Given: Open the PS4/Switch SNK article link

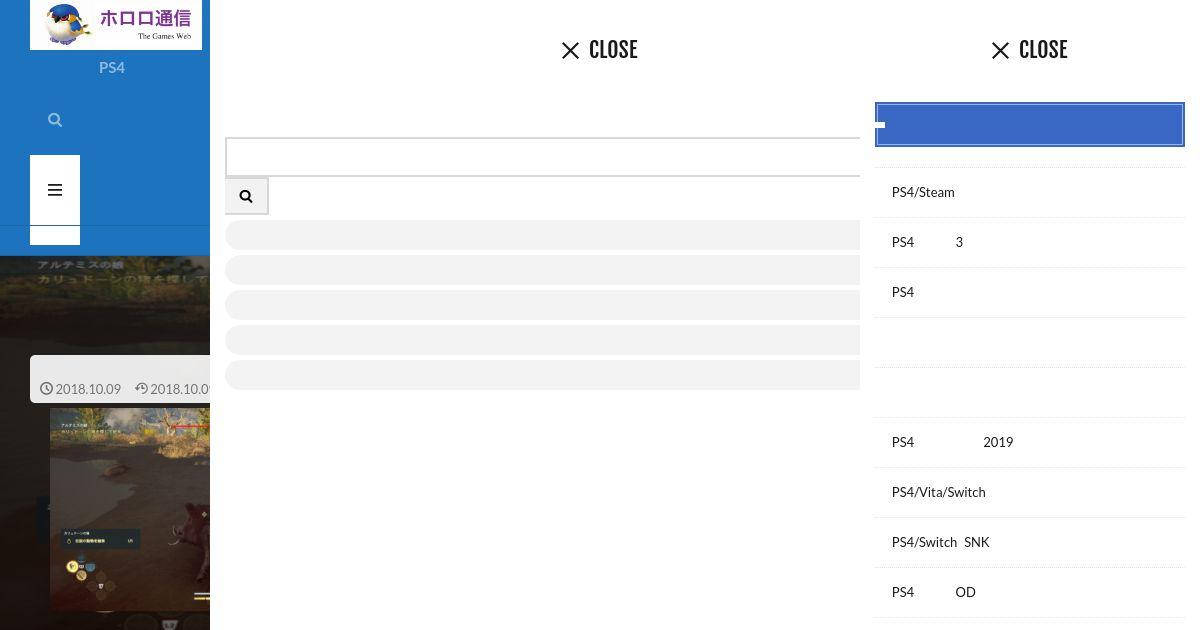Looking at the screenshot, I should click(x=1029, y=542).
